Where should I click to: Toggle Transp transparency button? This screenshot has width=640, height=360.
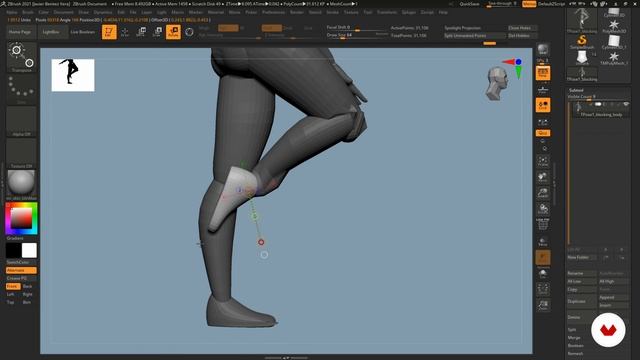coord(543,242)
